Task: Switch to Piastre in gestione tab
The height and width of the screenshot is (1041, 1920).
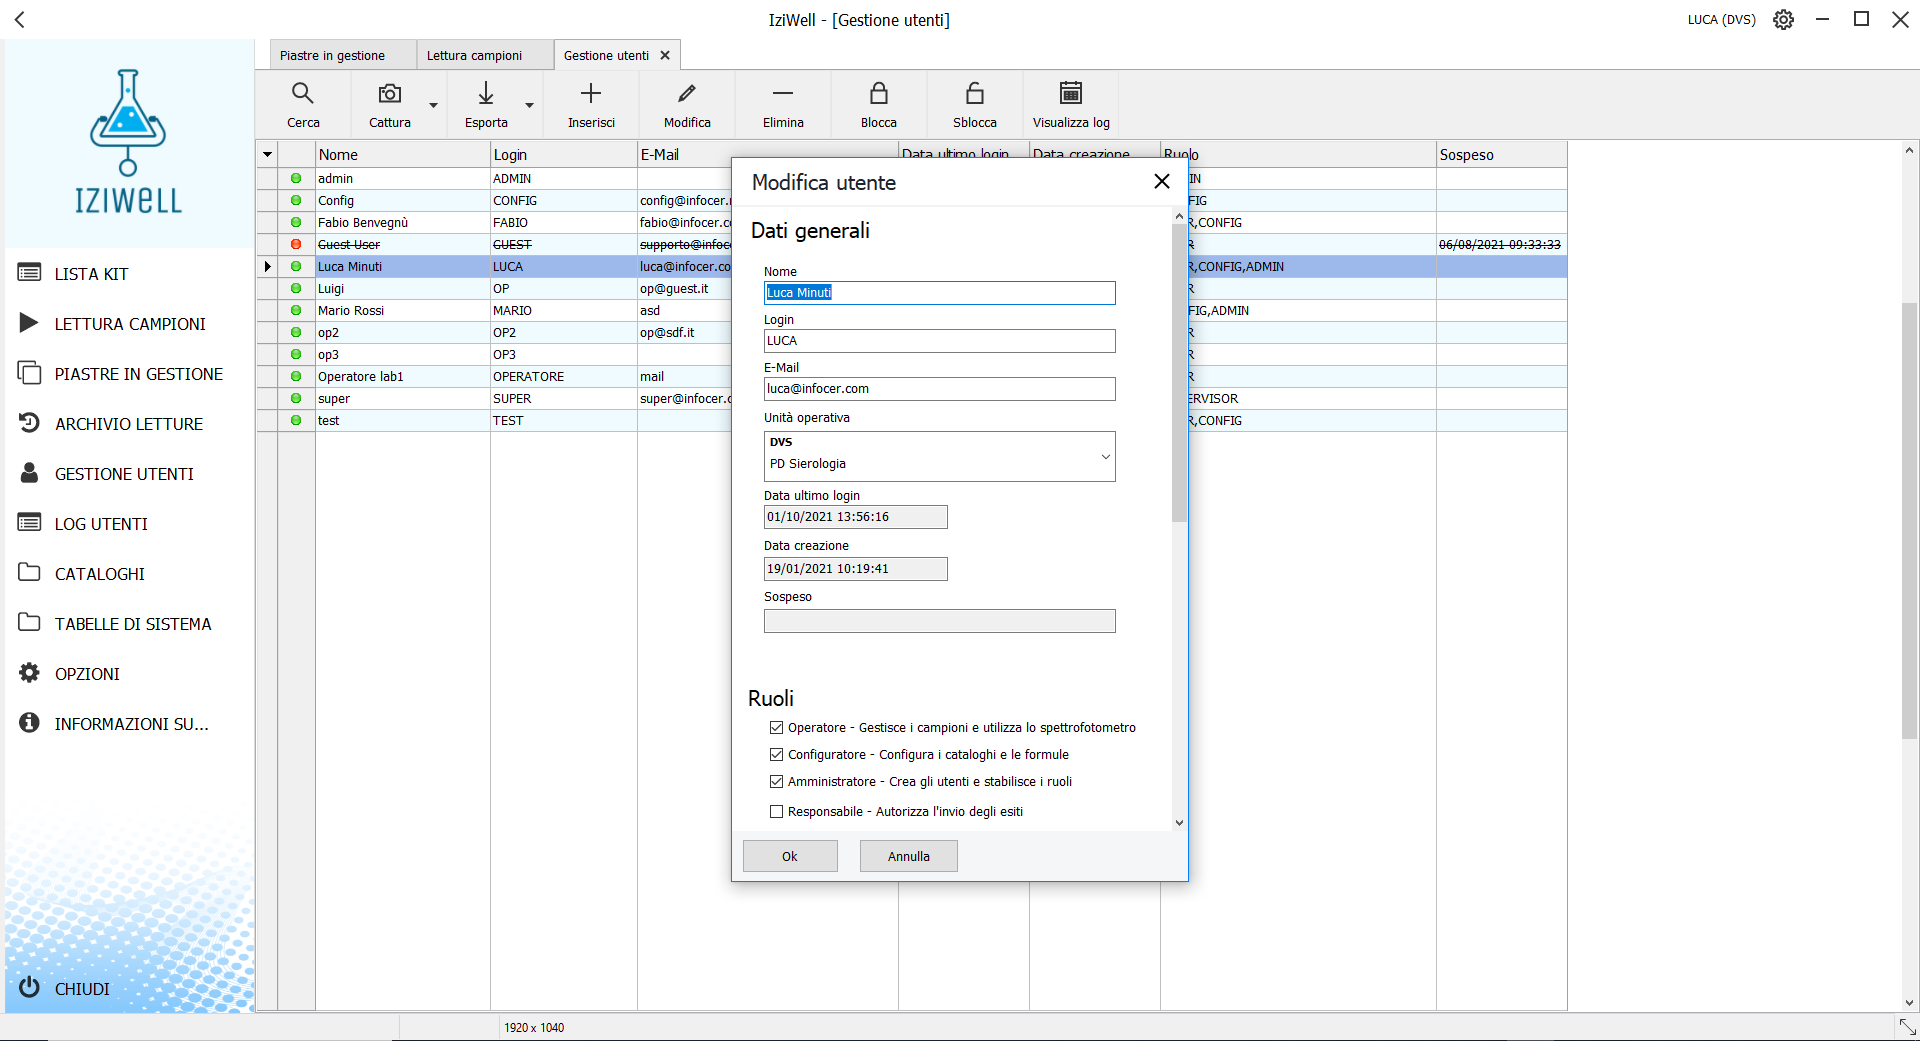Action: pyautogui.click(x=332, y=56)
